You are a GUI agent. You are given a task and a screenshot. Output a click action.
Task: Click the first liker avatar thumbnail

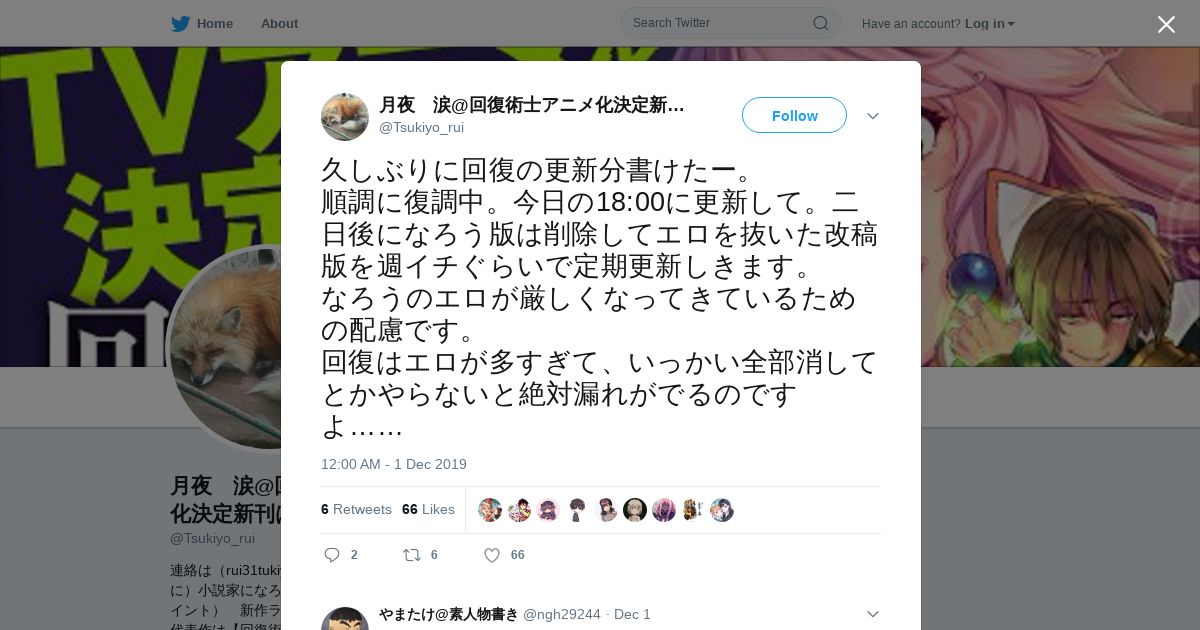pos(490,510)
